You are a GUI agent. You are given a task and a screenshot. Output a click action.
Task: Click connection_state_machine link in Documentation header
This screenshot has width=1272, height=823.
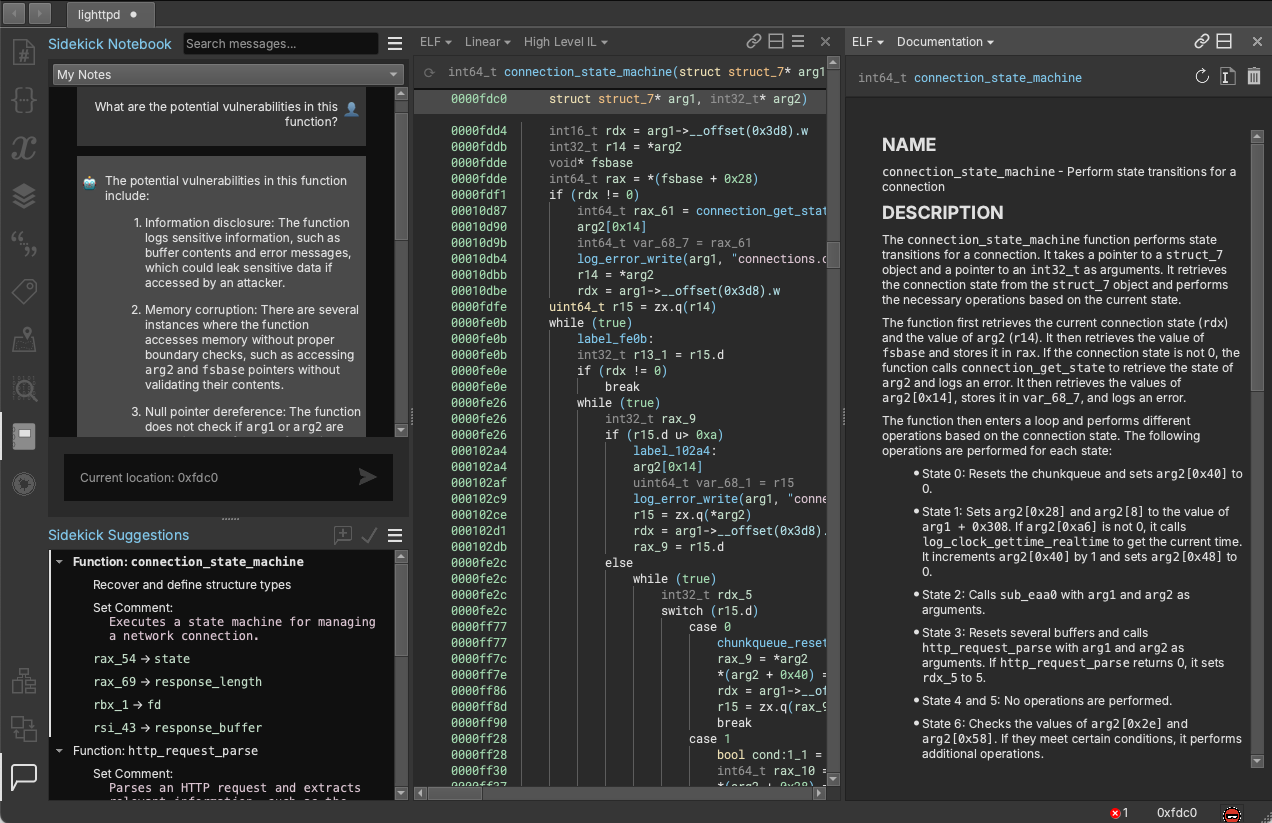[x=998, y=78]
